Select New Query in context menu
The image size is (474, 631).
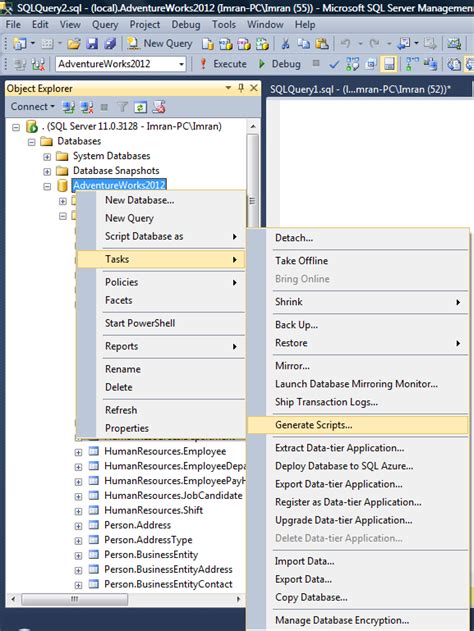click(x=161, y=218)
